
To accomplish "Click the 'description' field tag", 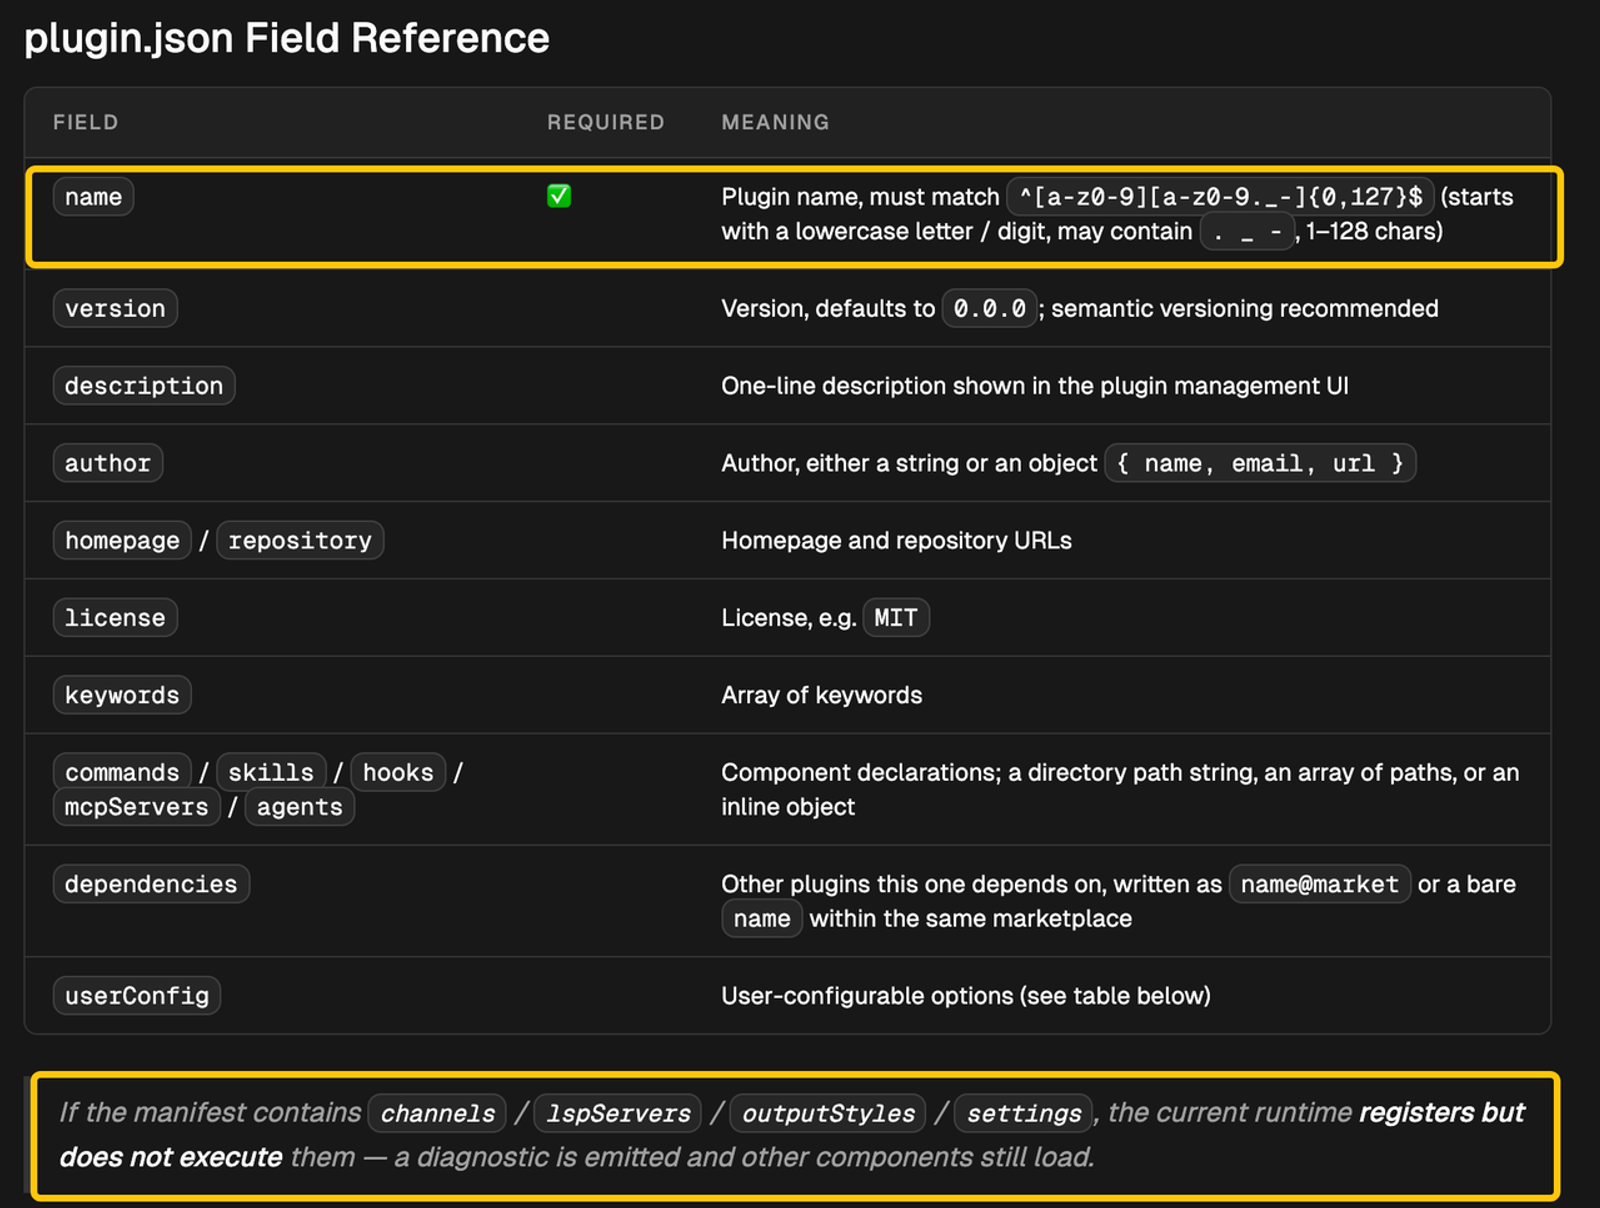I will click(144, 386).
